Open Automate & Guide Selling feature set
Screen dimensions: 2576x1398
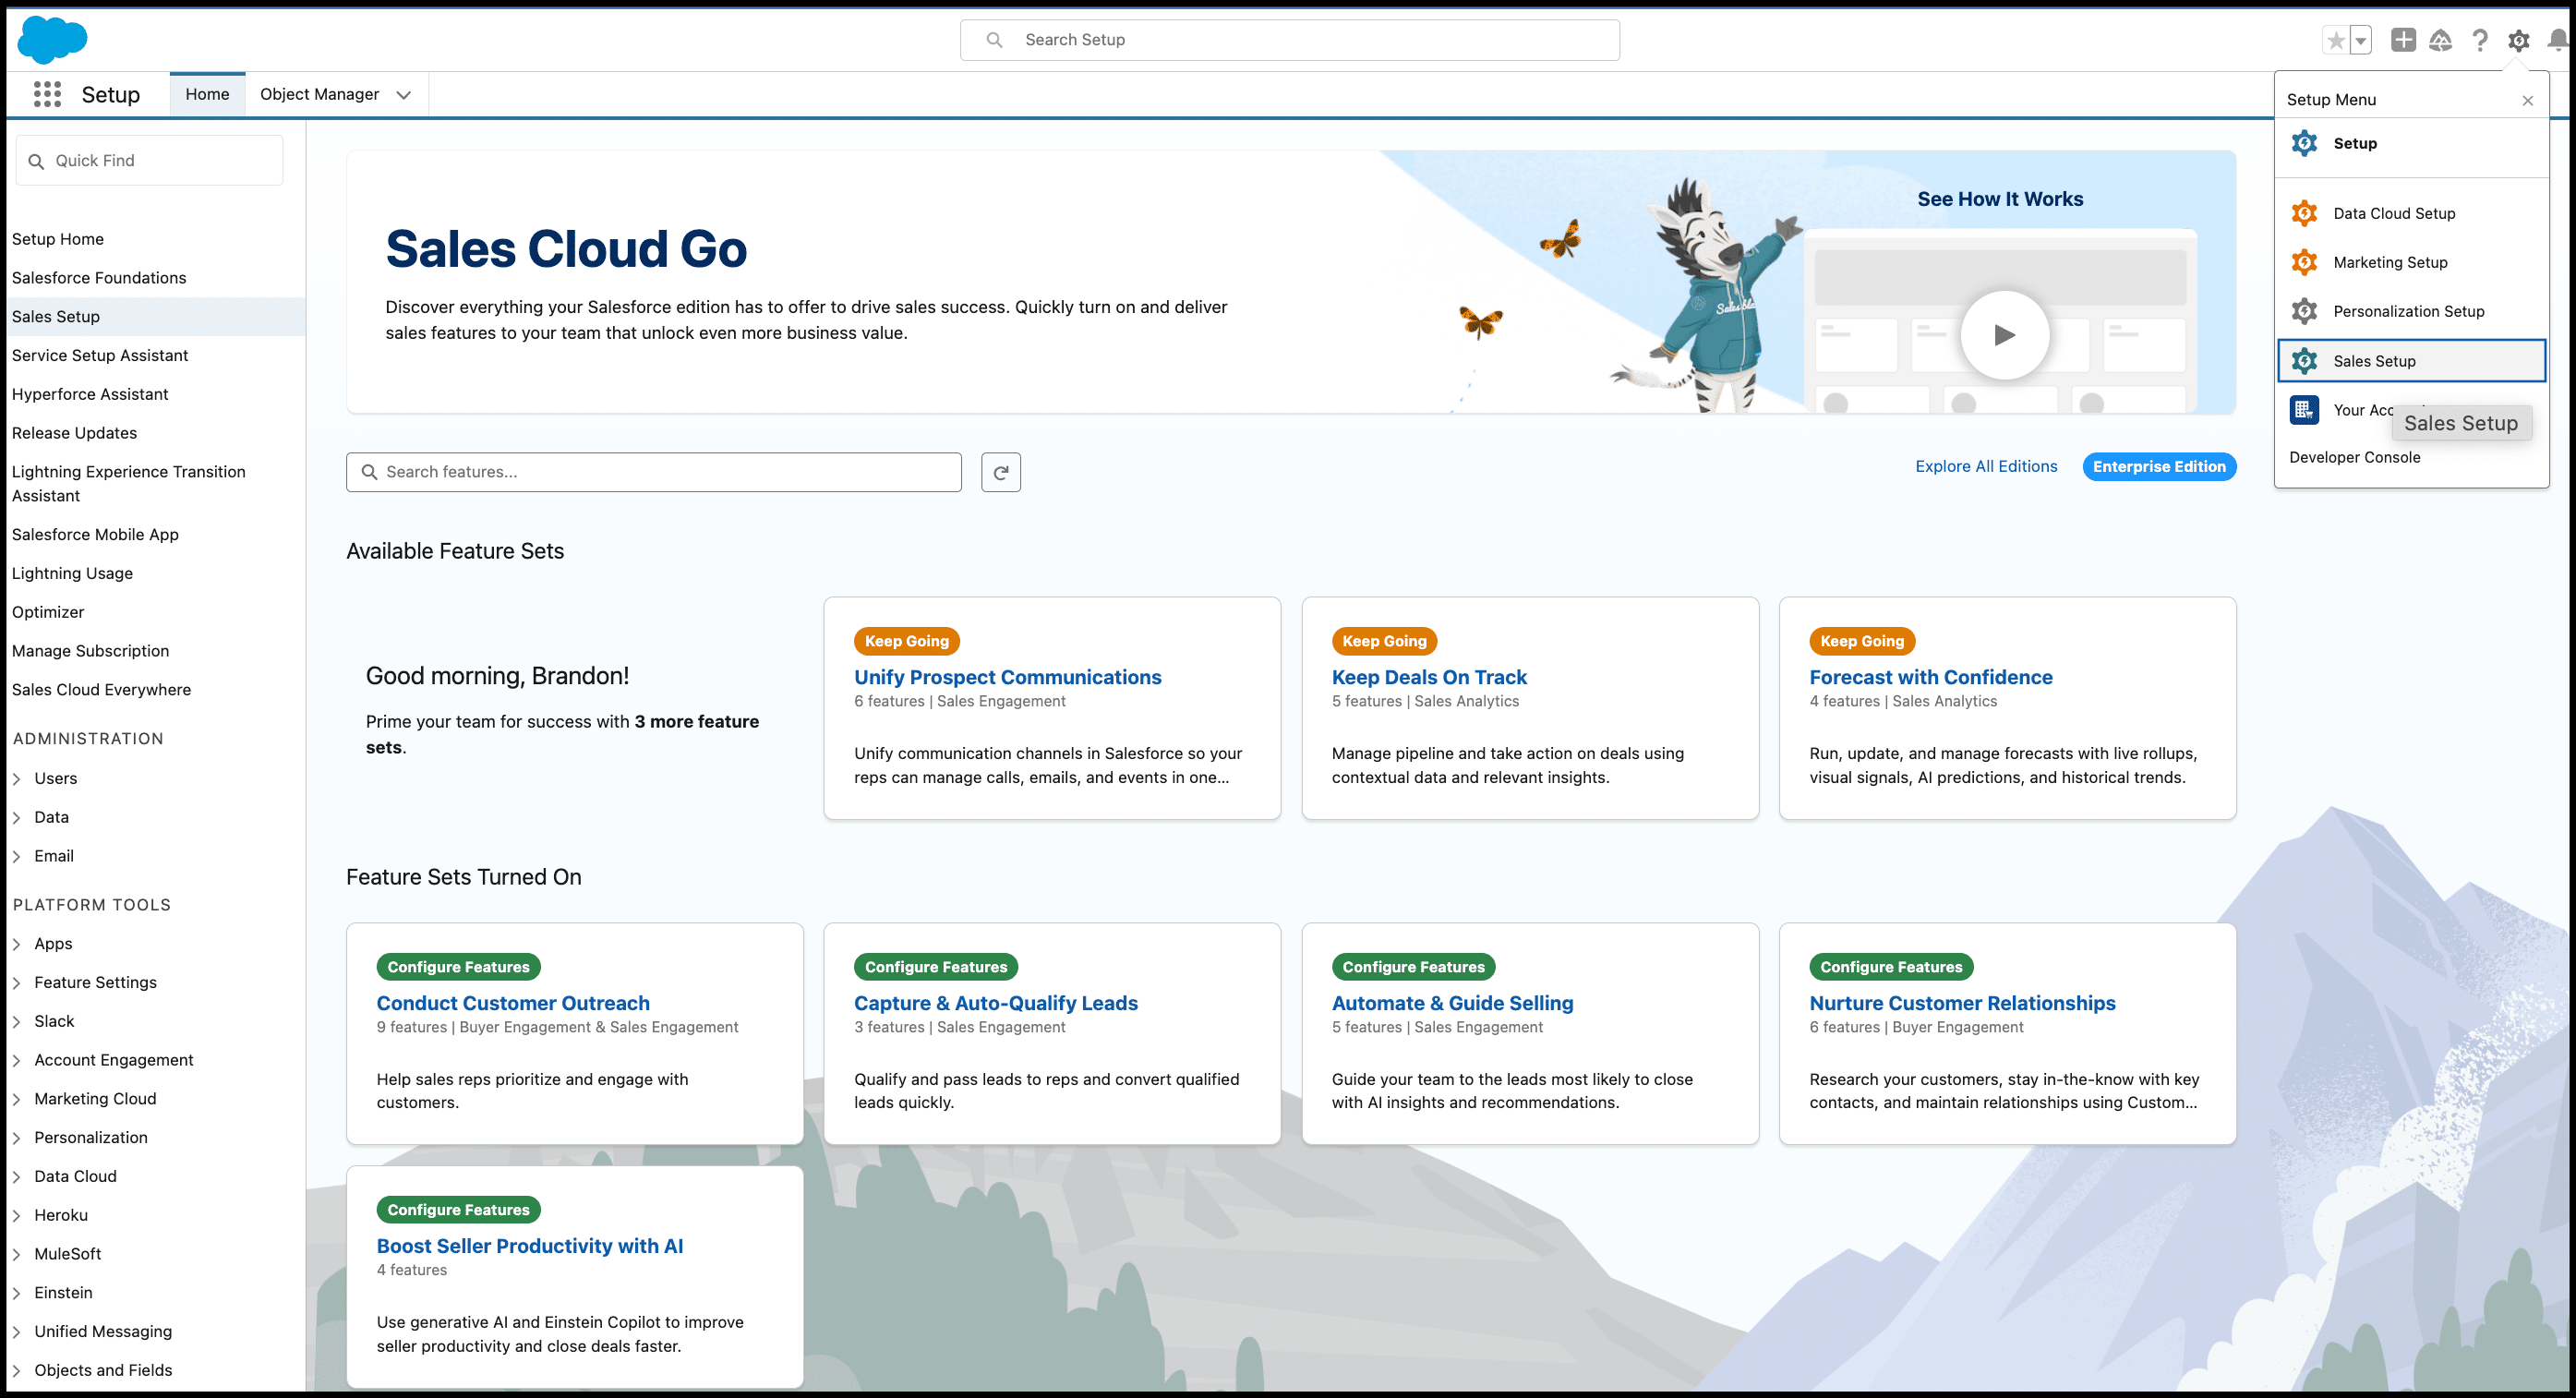coord(1452,1003)
